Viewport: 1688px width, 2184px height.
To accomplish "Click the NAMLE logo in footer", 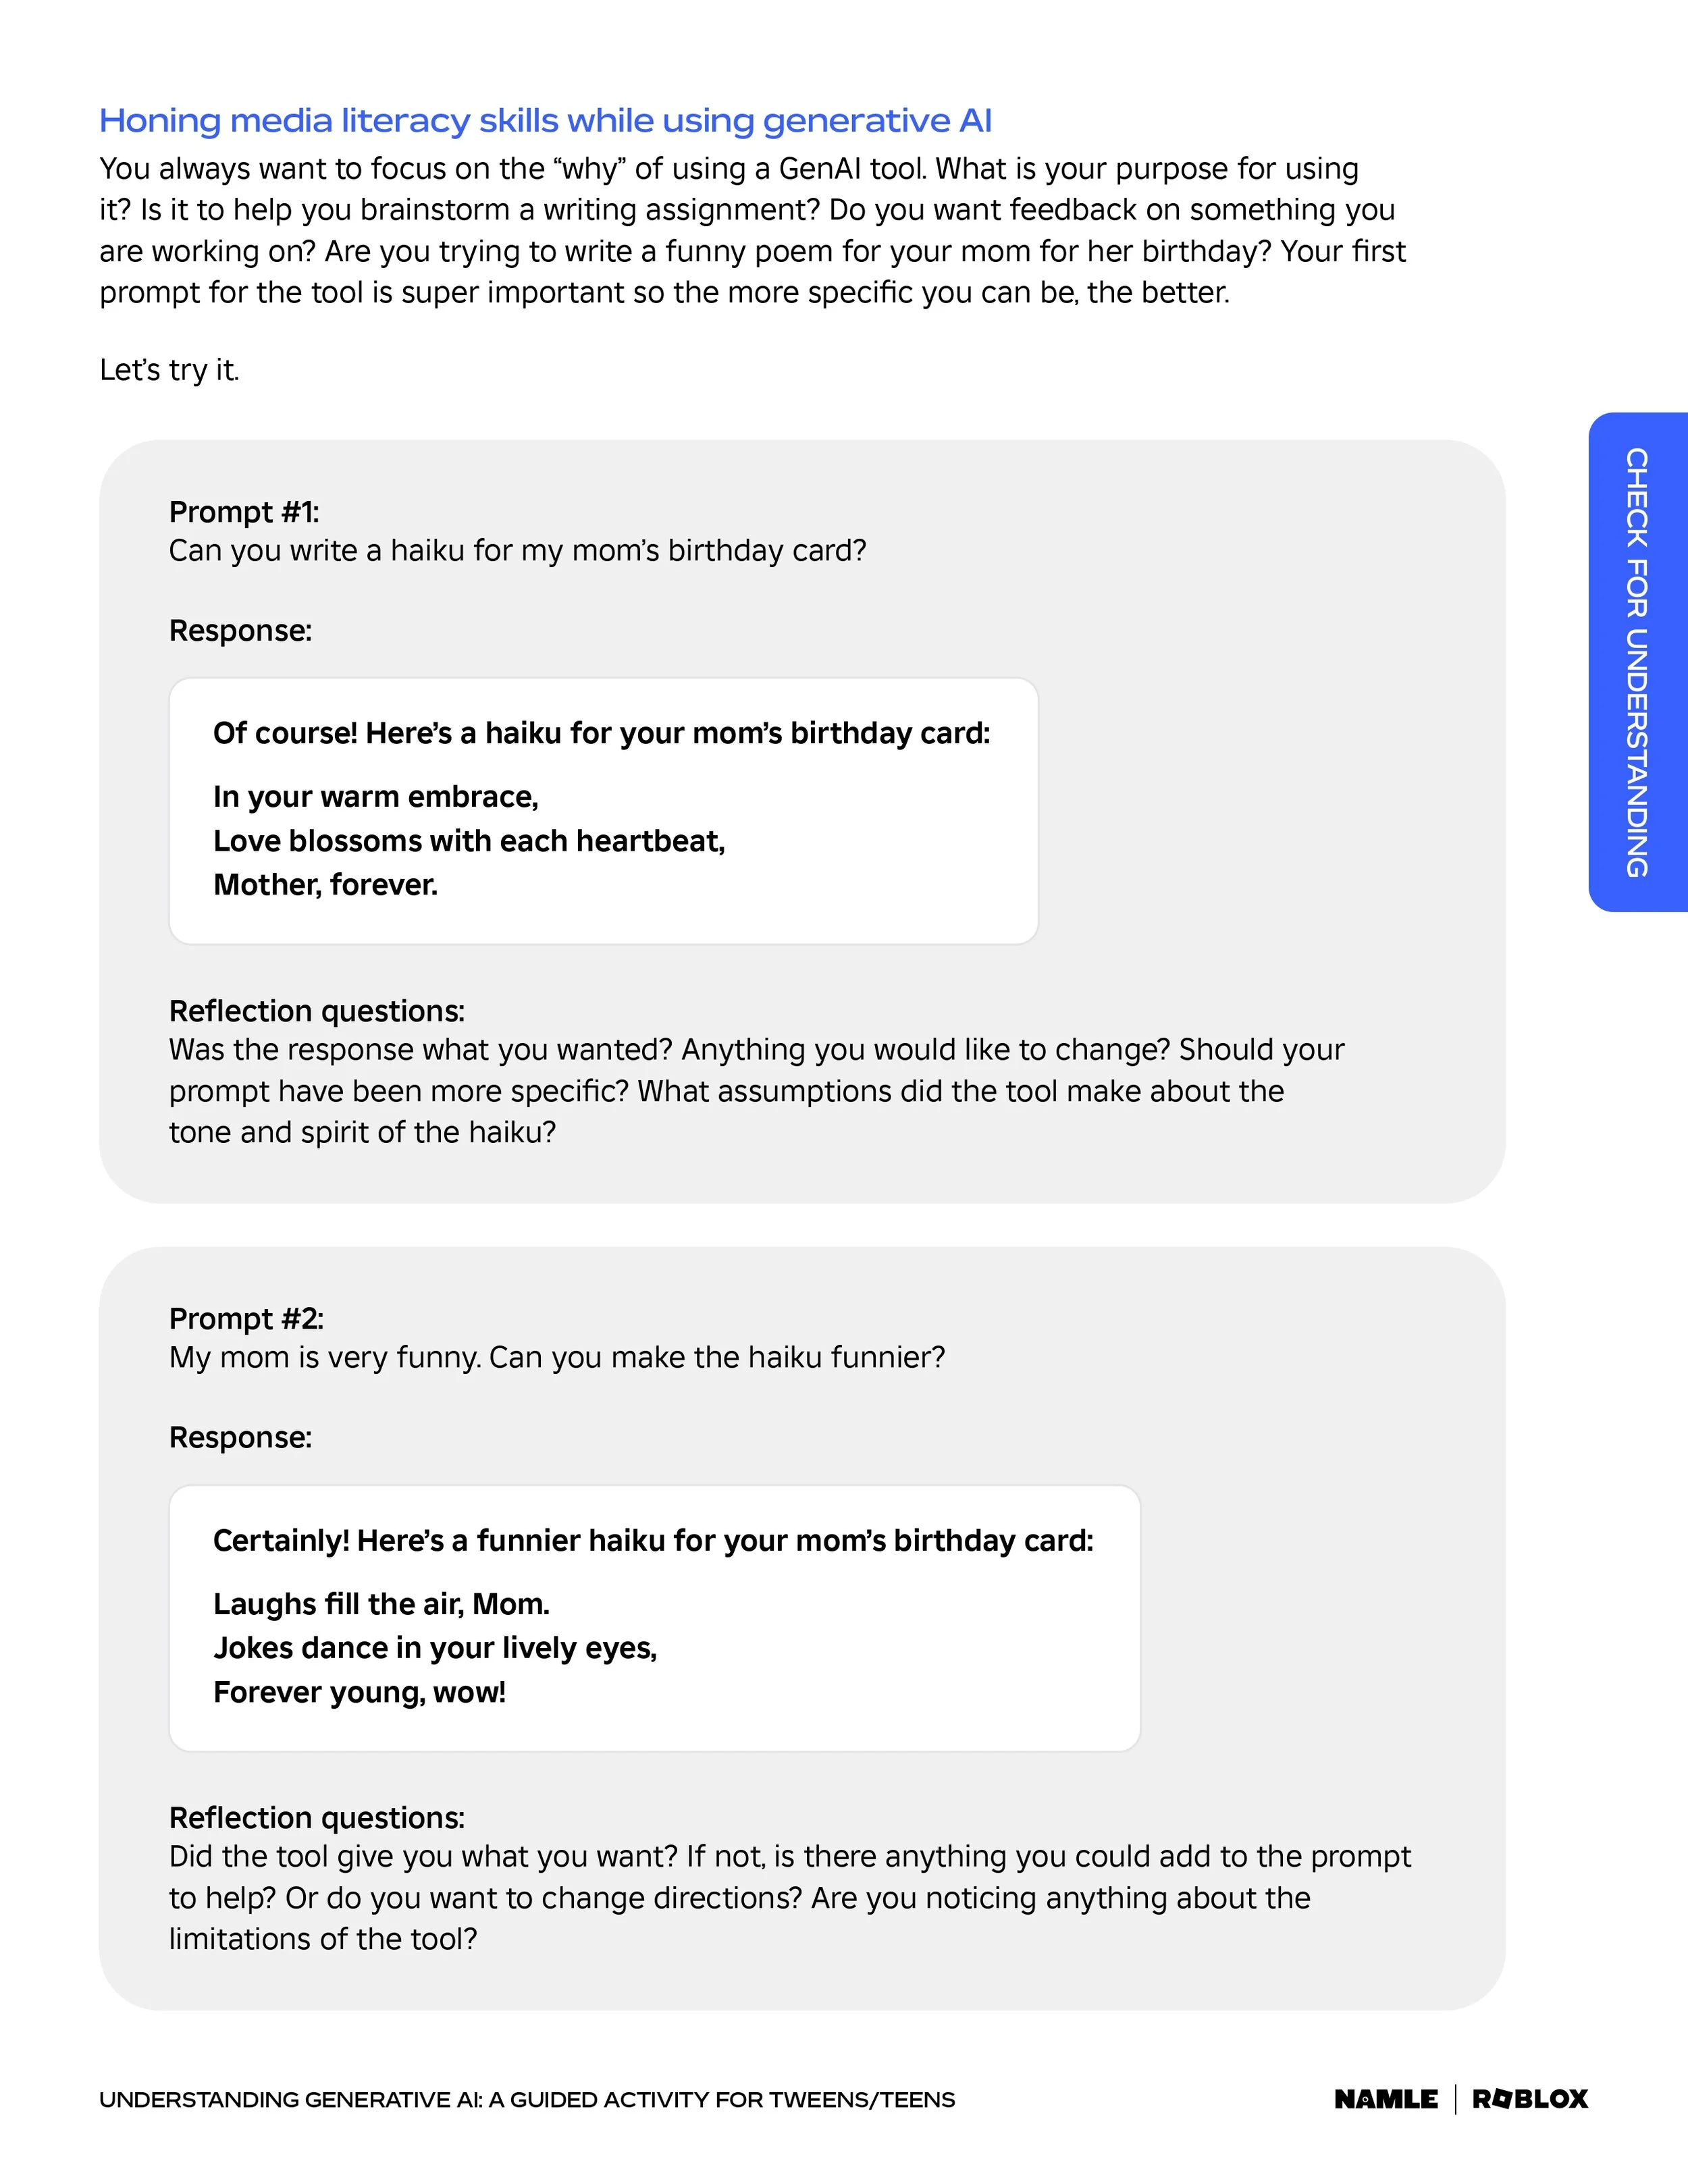I will (1386, 2099).
